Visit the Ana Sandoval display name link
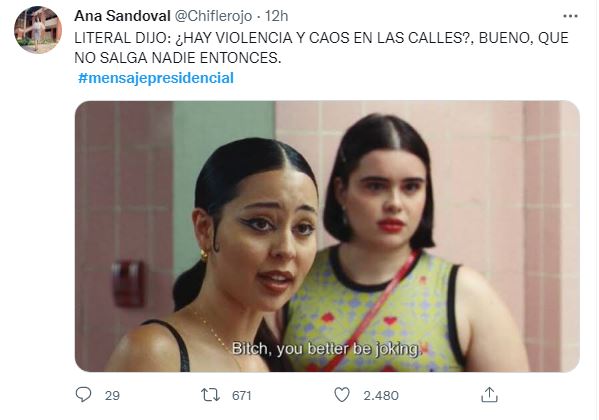 pos(122,16)
